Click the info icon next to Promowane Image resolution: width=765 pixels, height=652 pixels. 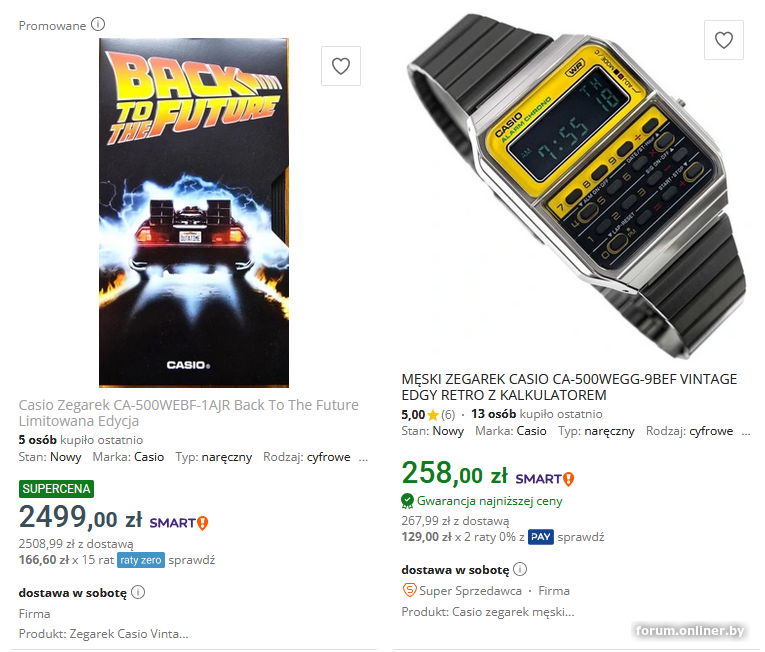pyautogui.click(x=98, y=24)
